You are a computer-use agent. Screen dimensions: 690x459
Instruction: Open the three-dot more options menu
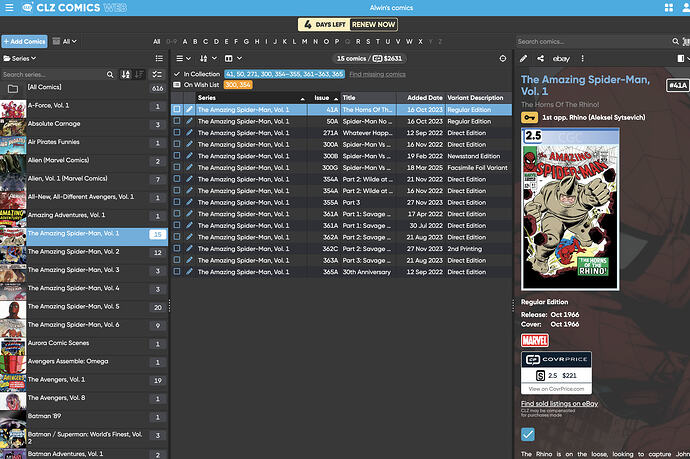click(582, 58)
